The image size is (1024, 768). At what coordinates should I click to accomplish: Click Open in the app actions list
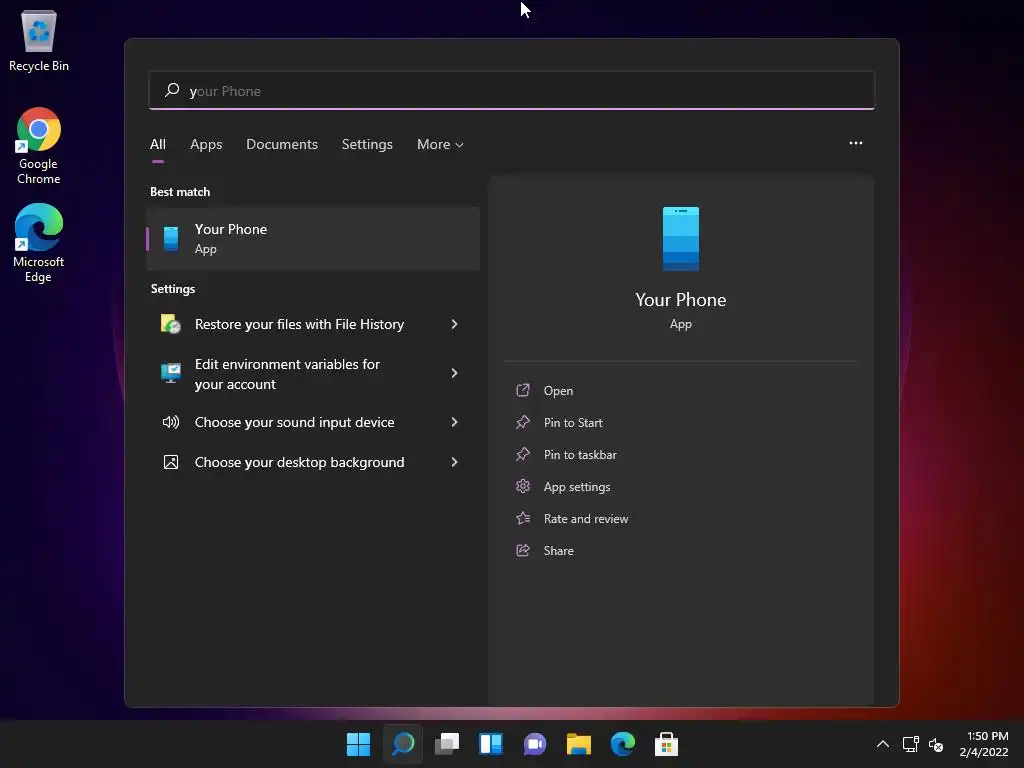558,391
